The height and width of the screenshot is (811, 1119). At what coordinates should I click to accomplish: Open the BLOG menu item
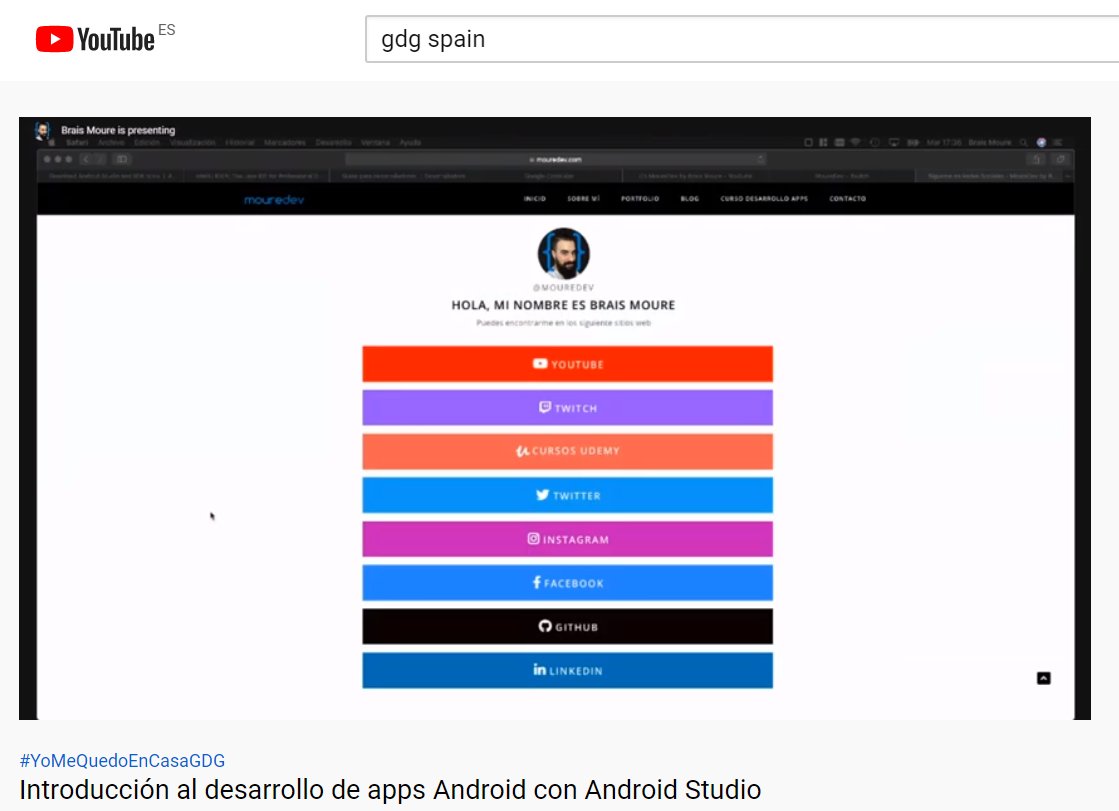(x=689, y=198)
